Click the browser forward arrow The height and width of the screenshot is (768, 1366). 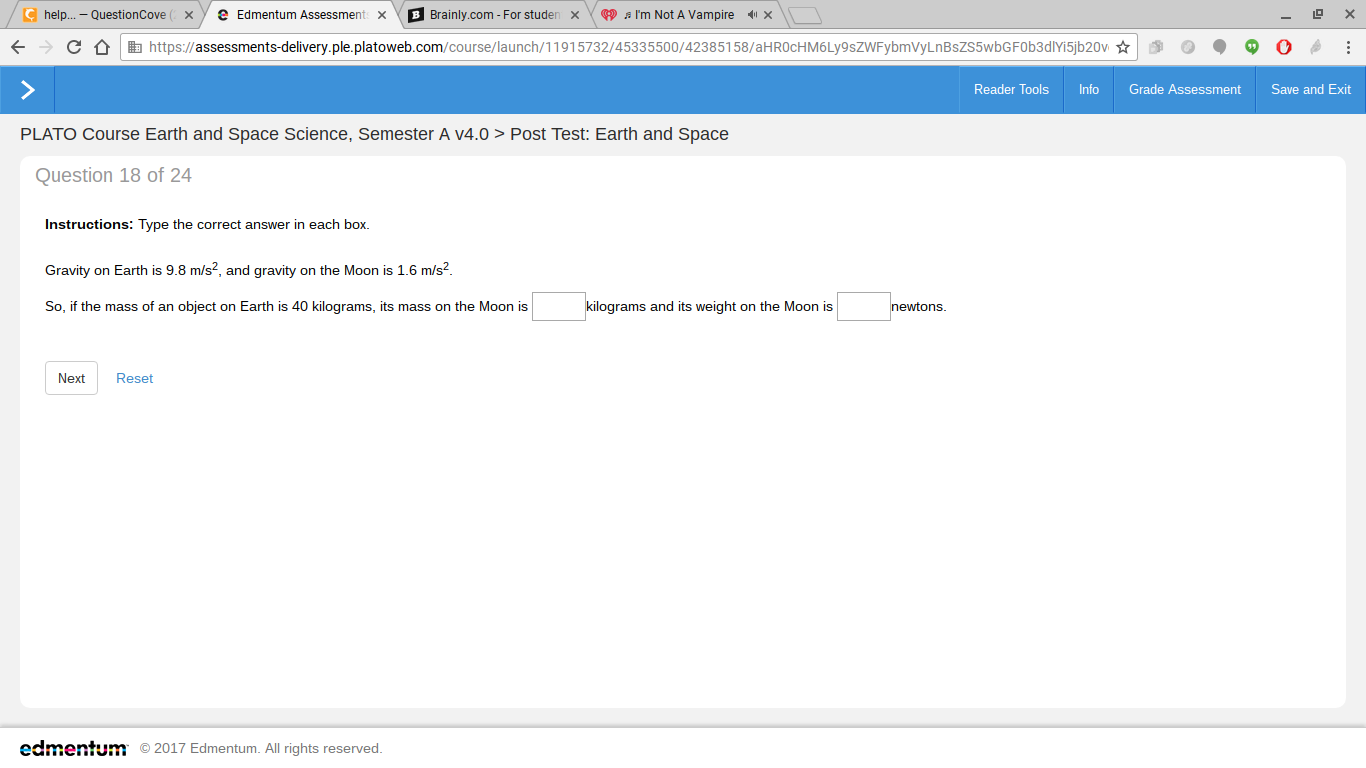[x=46, y=47]
